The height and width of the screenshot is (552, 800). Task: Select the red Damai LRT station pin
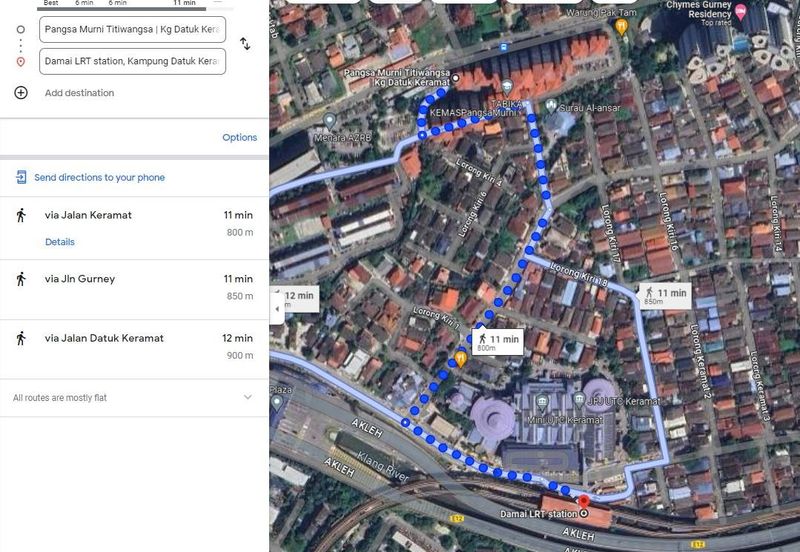[584, 500]
